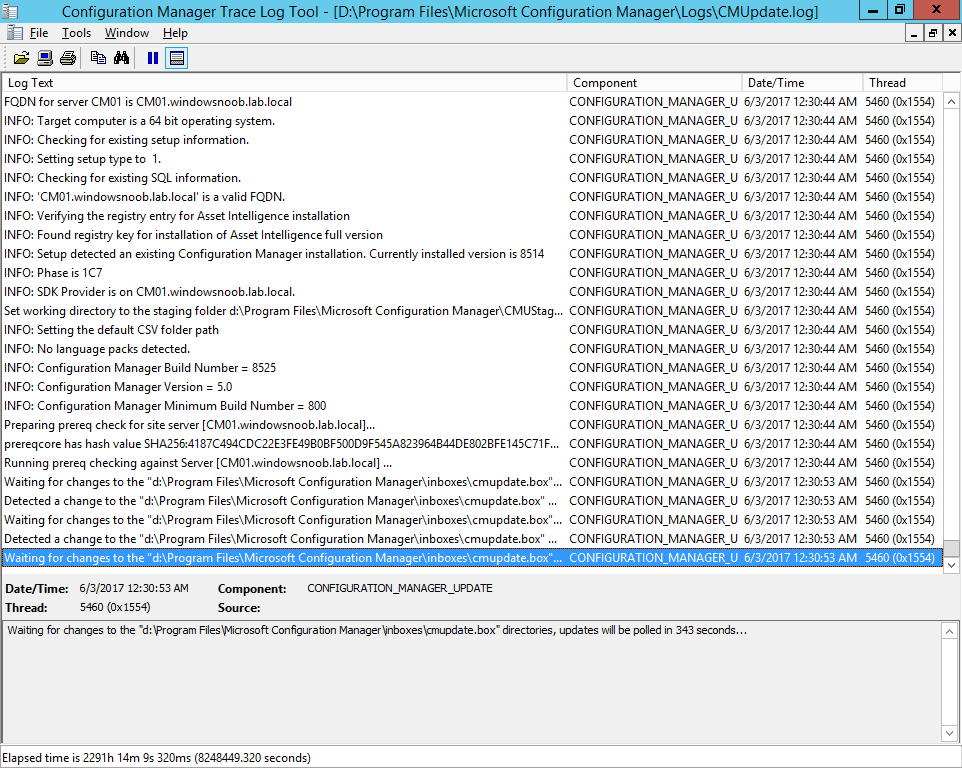Screen dimensions: 962x768
Task: Click the details pane scroll up arrow
Action: point(950,631)
